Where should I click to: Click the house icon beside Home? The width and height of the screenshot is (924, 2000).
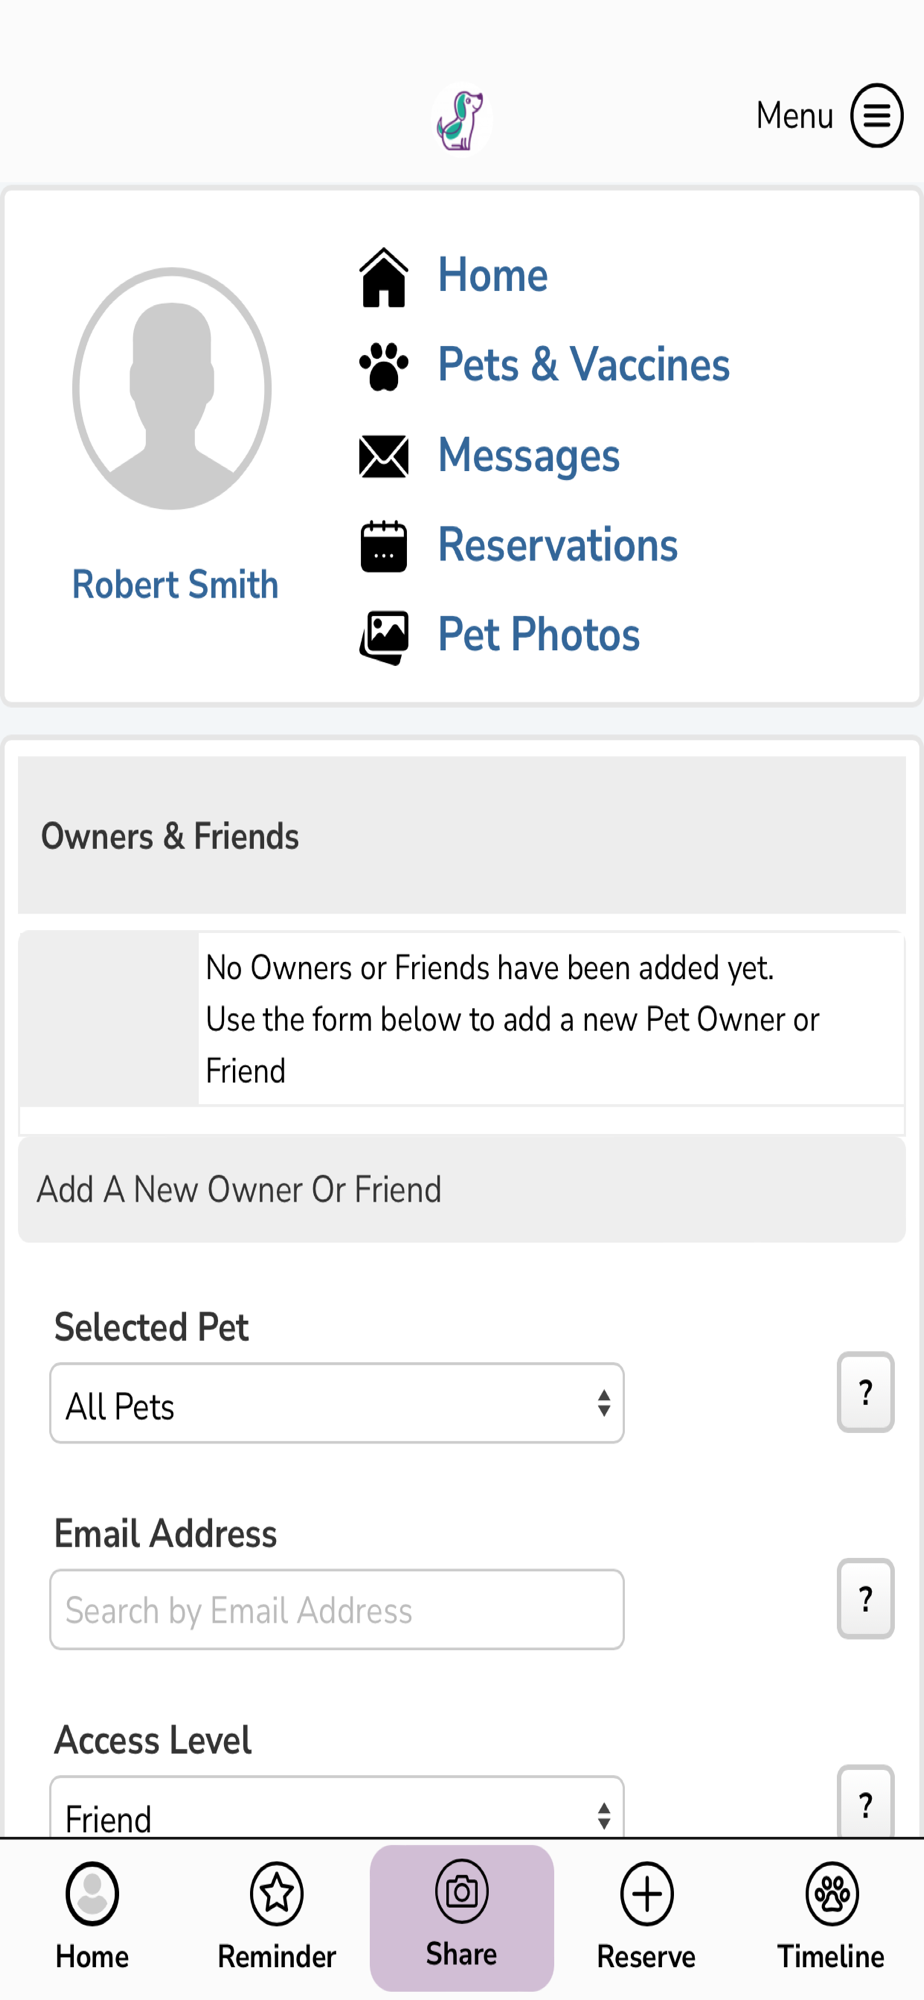pos(384,277)
